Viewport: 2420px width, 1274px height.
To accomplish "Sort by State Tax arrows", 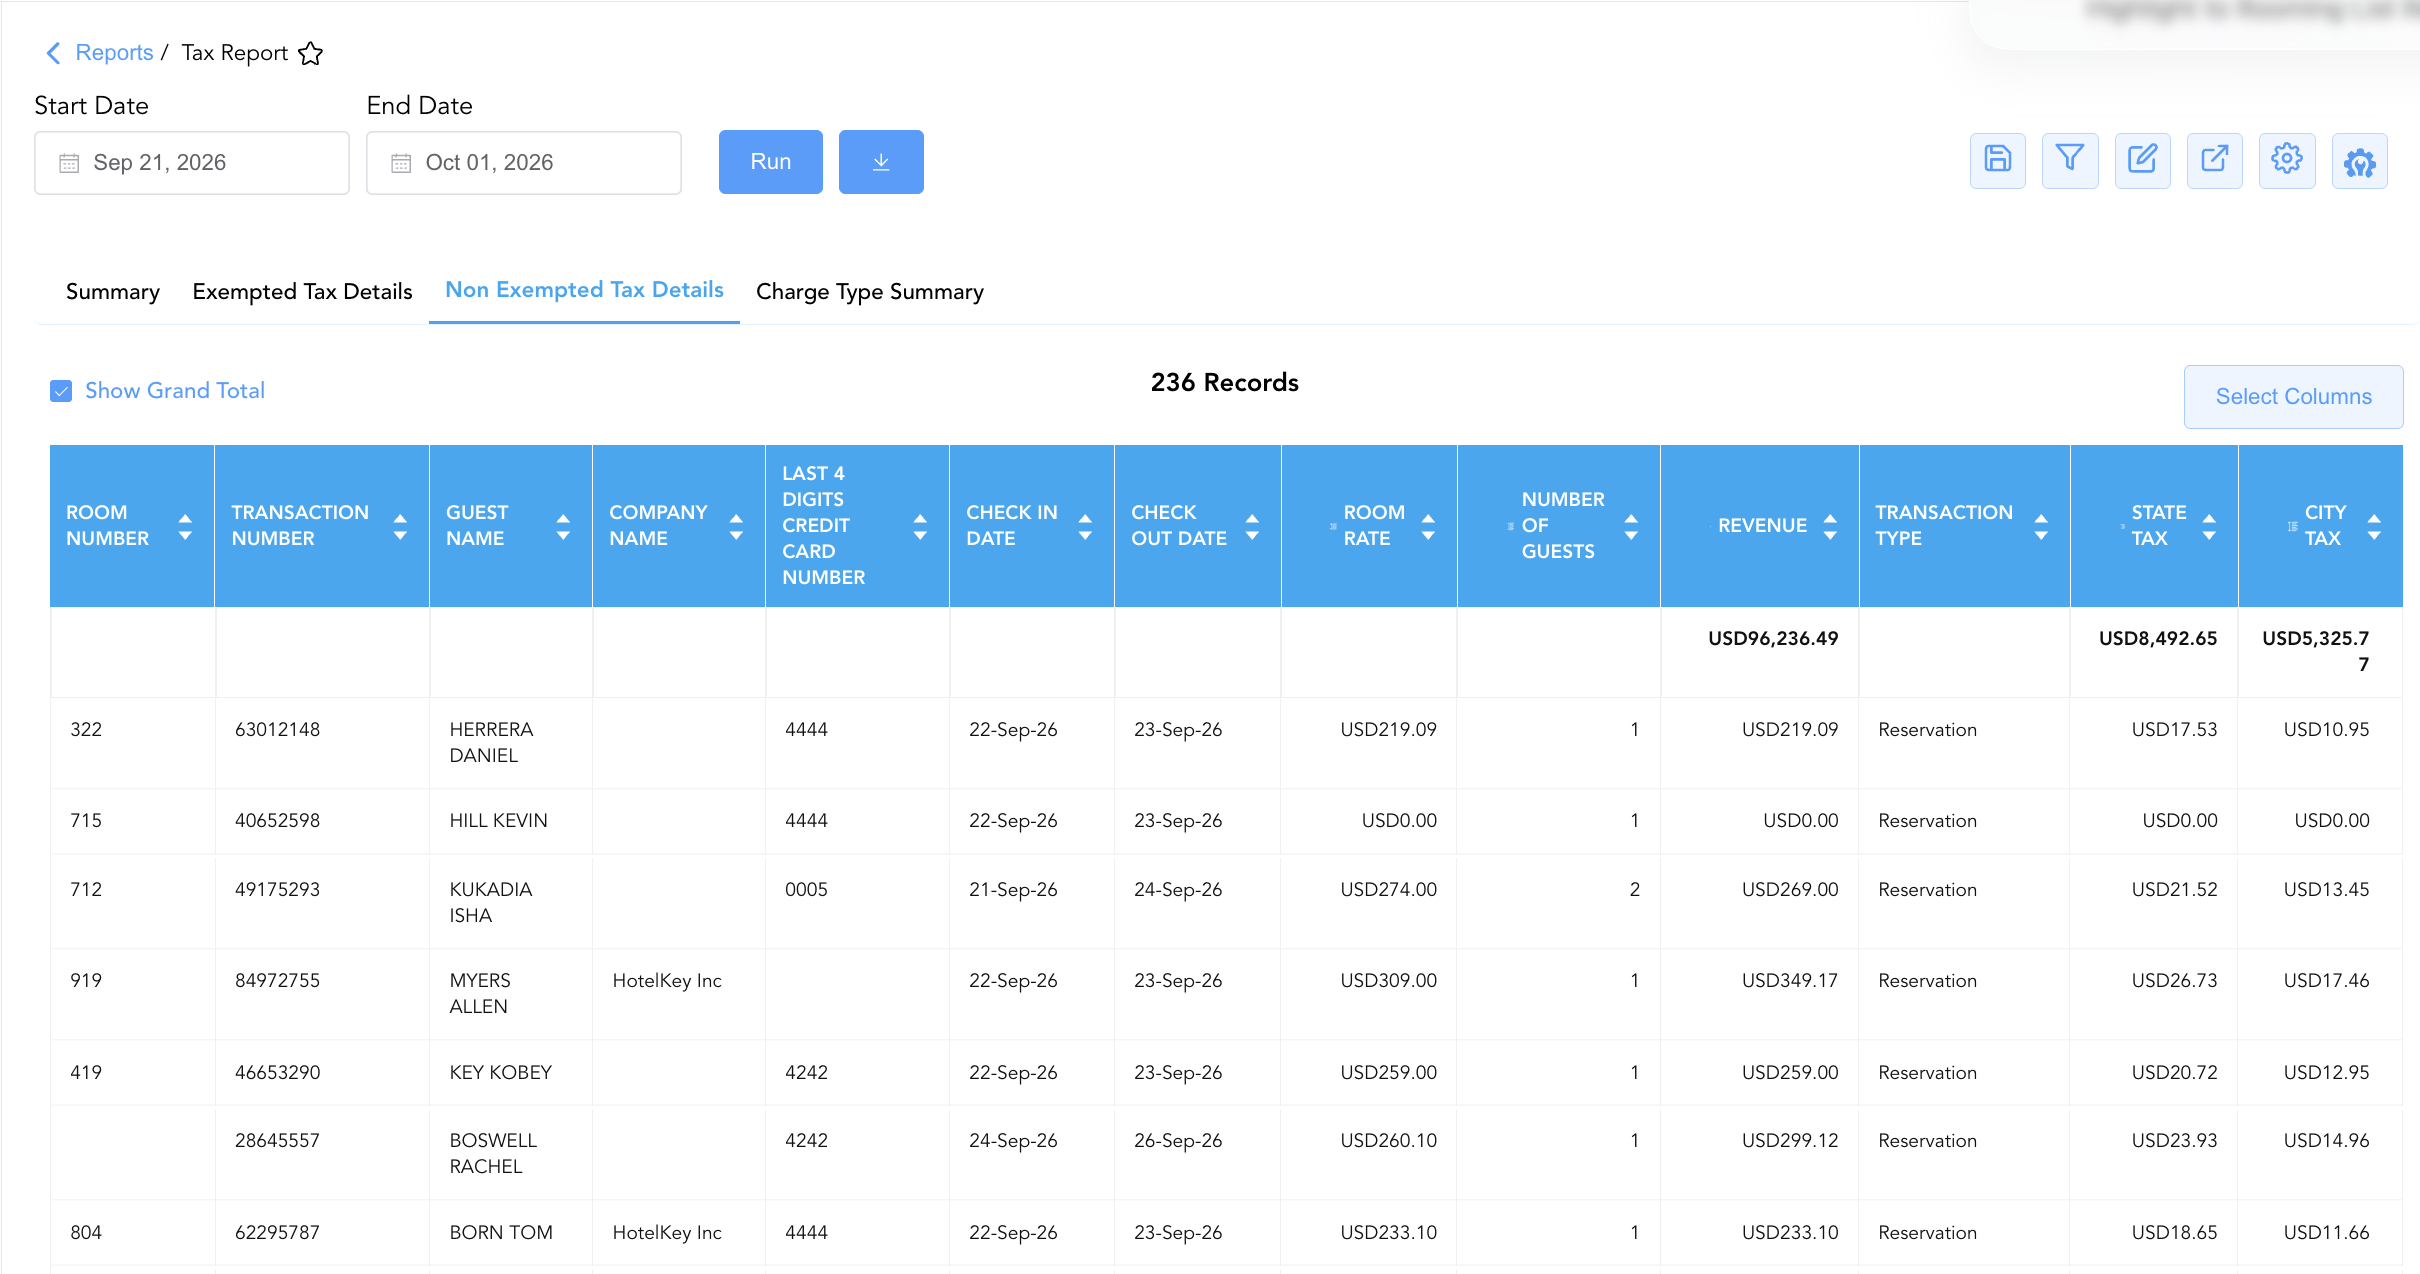I will tap(2209, 526).
